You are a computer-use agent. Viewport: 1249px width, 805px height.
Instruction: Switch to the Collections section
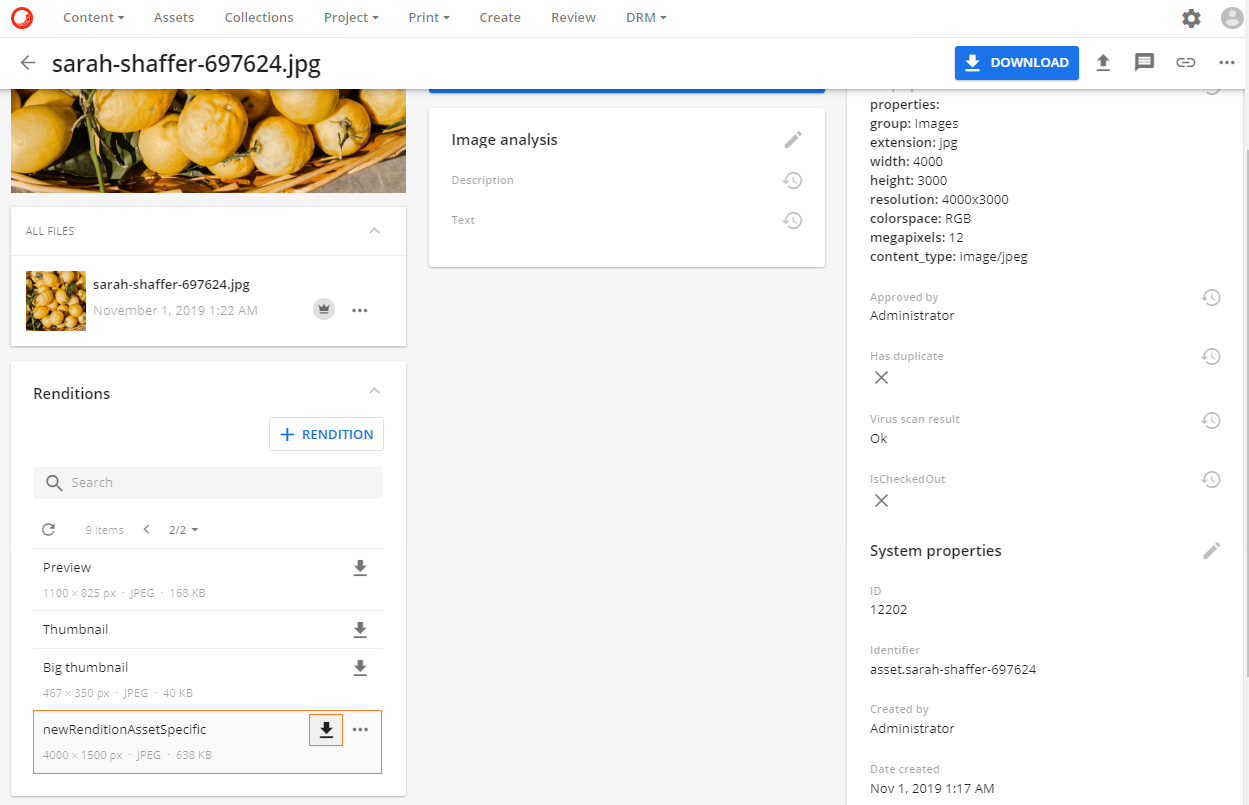[x=258, y=17]
